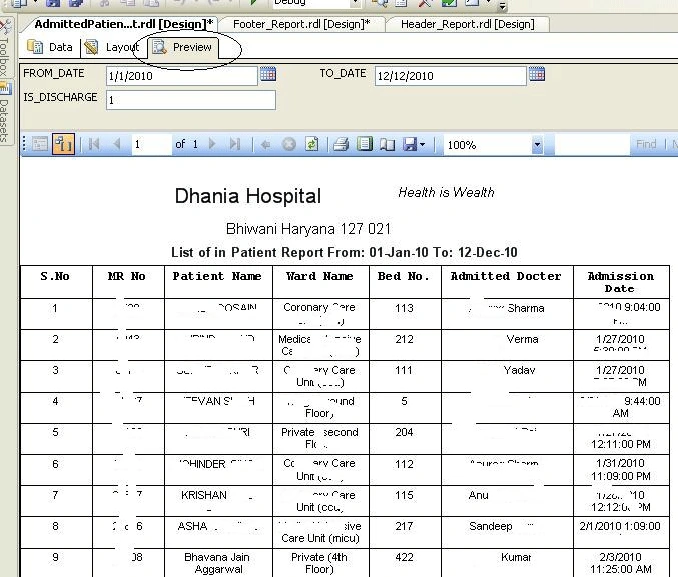Jump to last report page

[235, 144]
